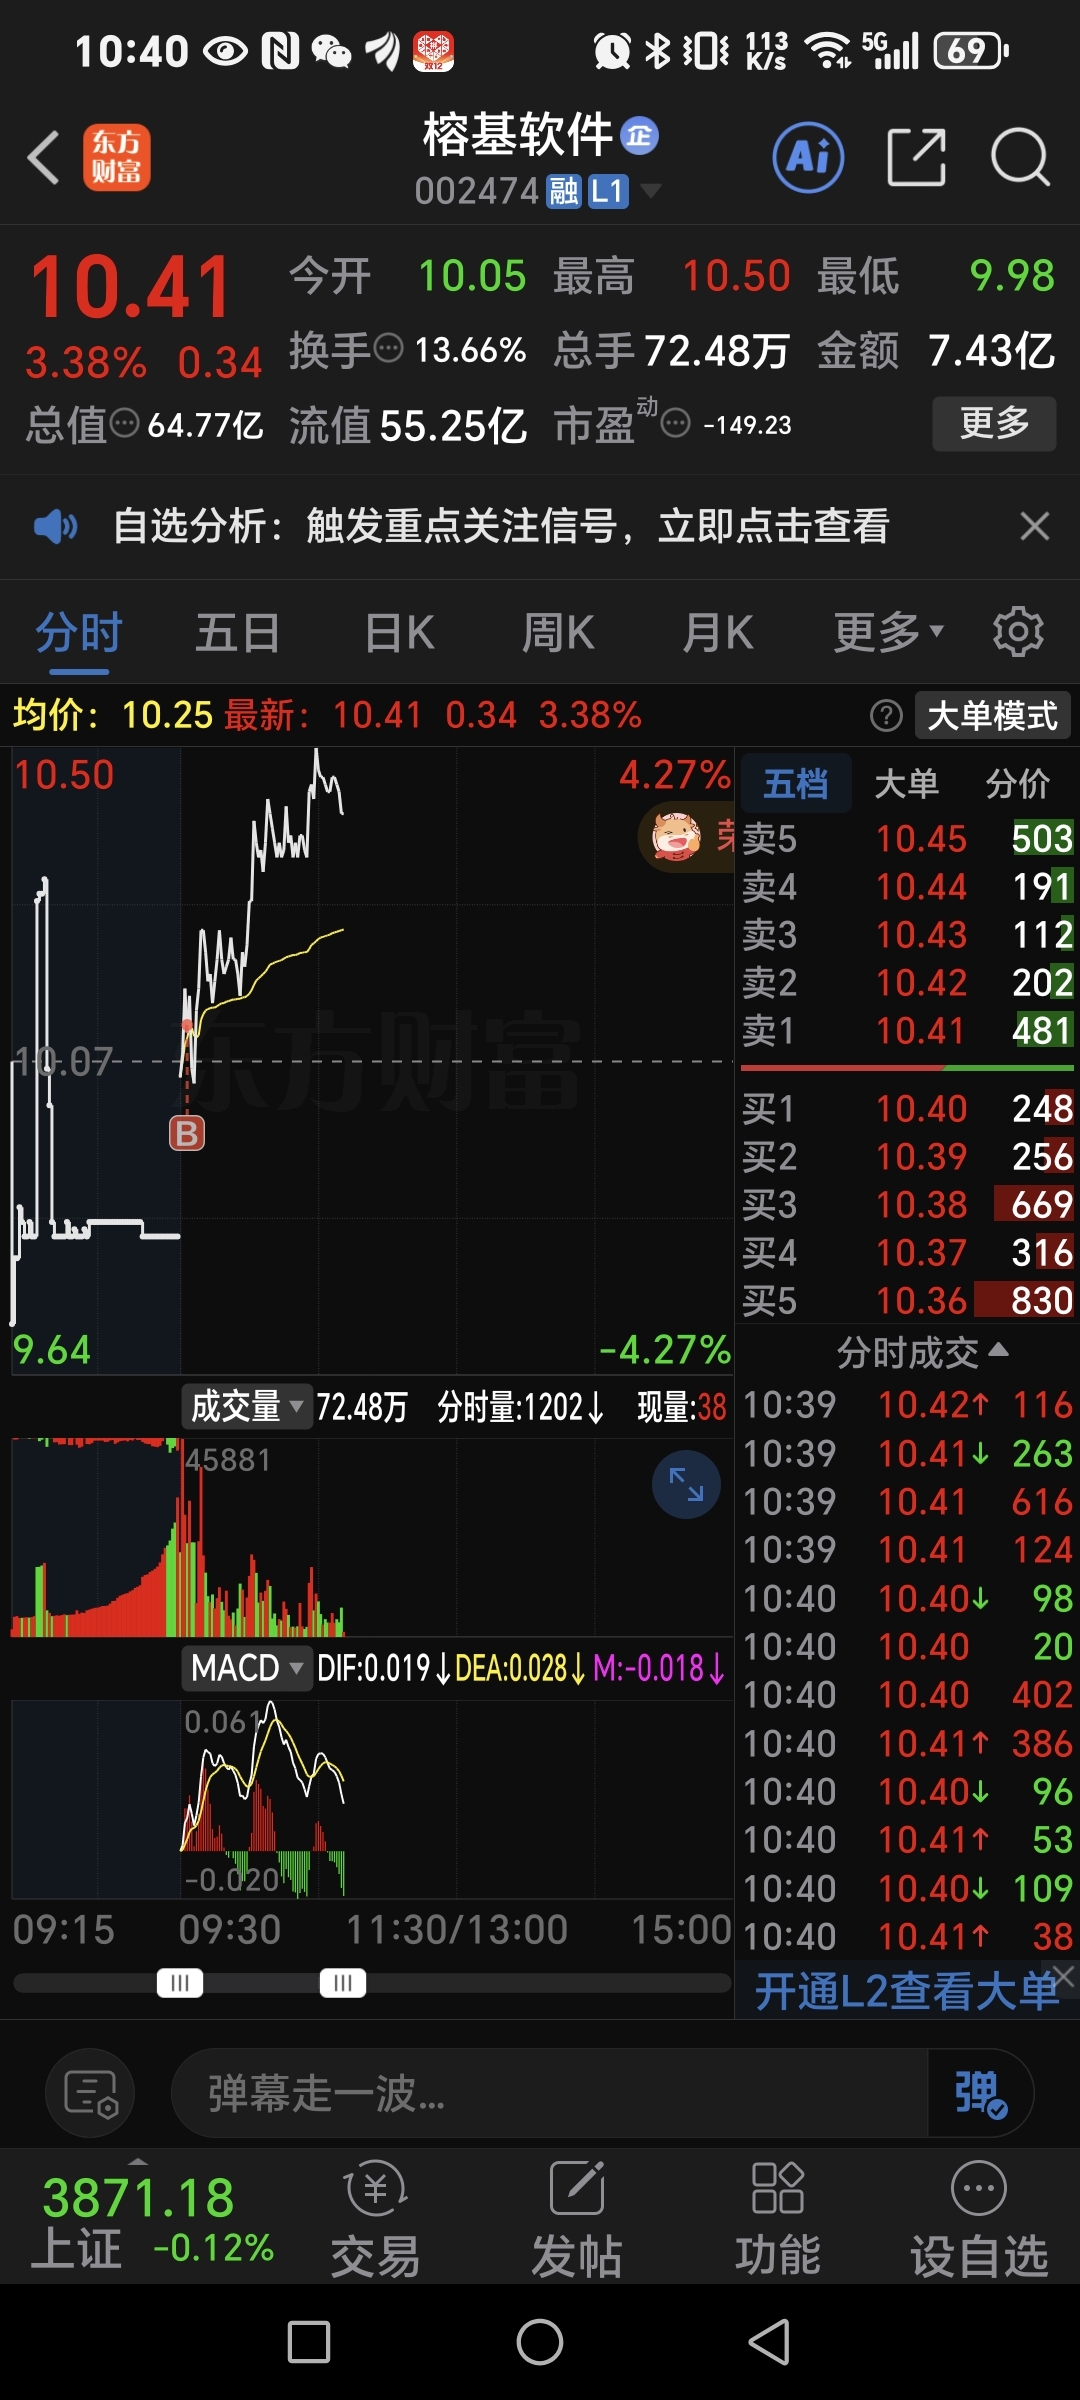
Task: Tap the 自选分析 notification text
Action: (501, 526)
